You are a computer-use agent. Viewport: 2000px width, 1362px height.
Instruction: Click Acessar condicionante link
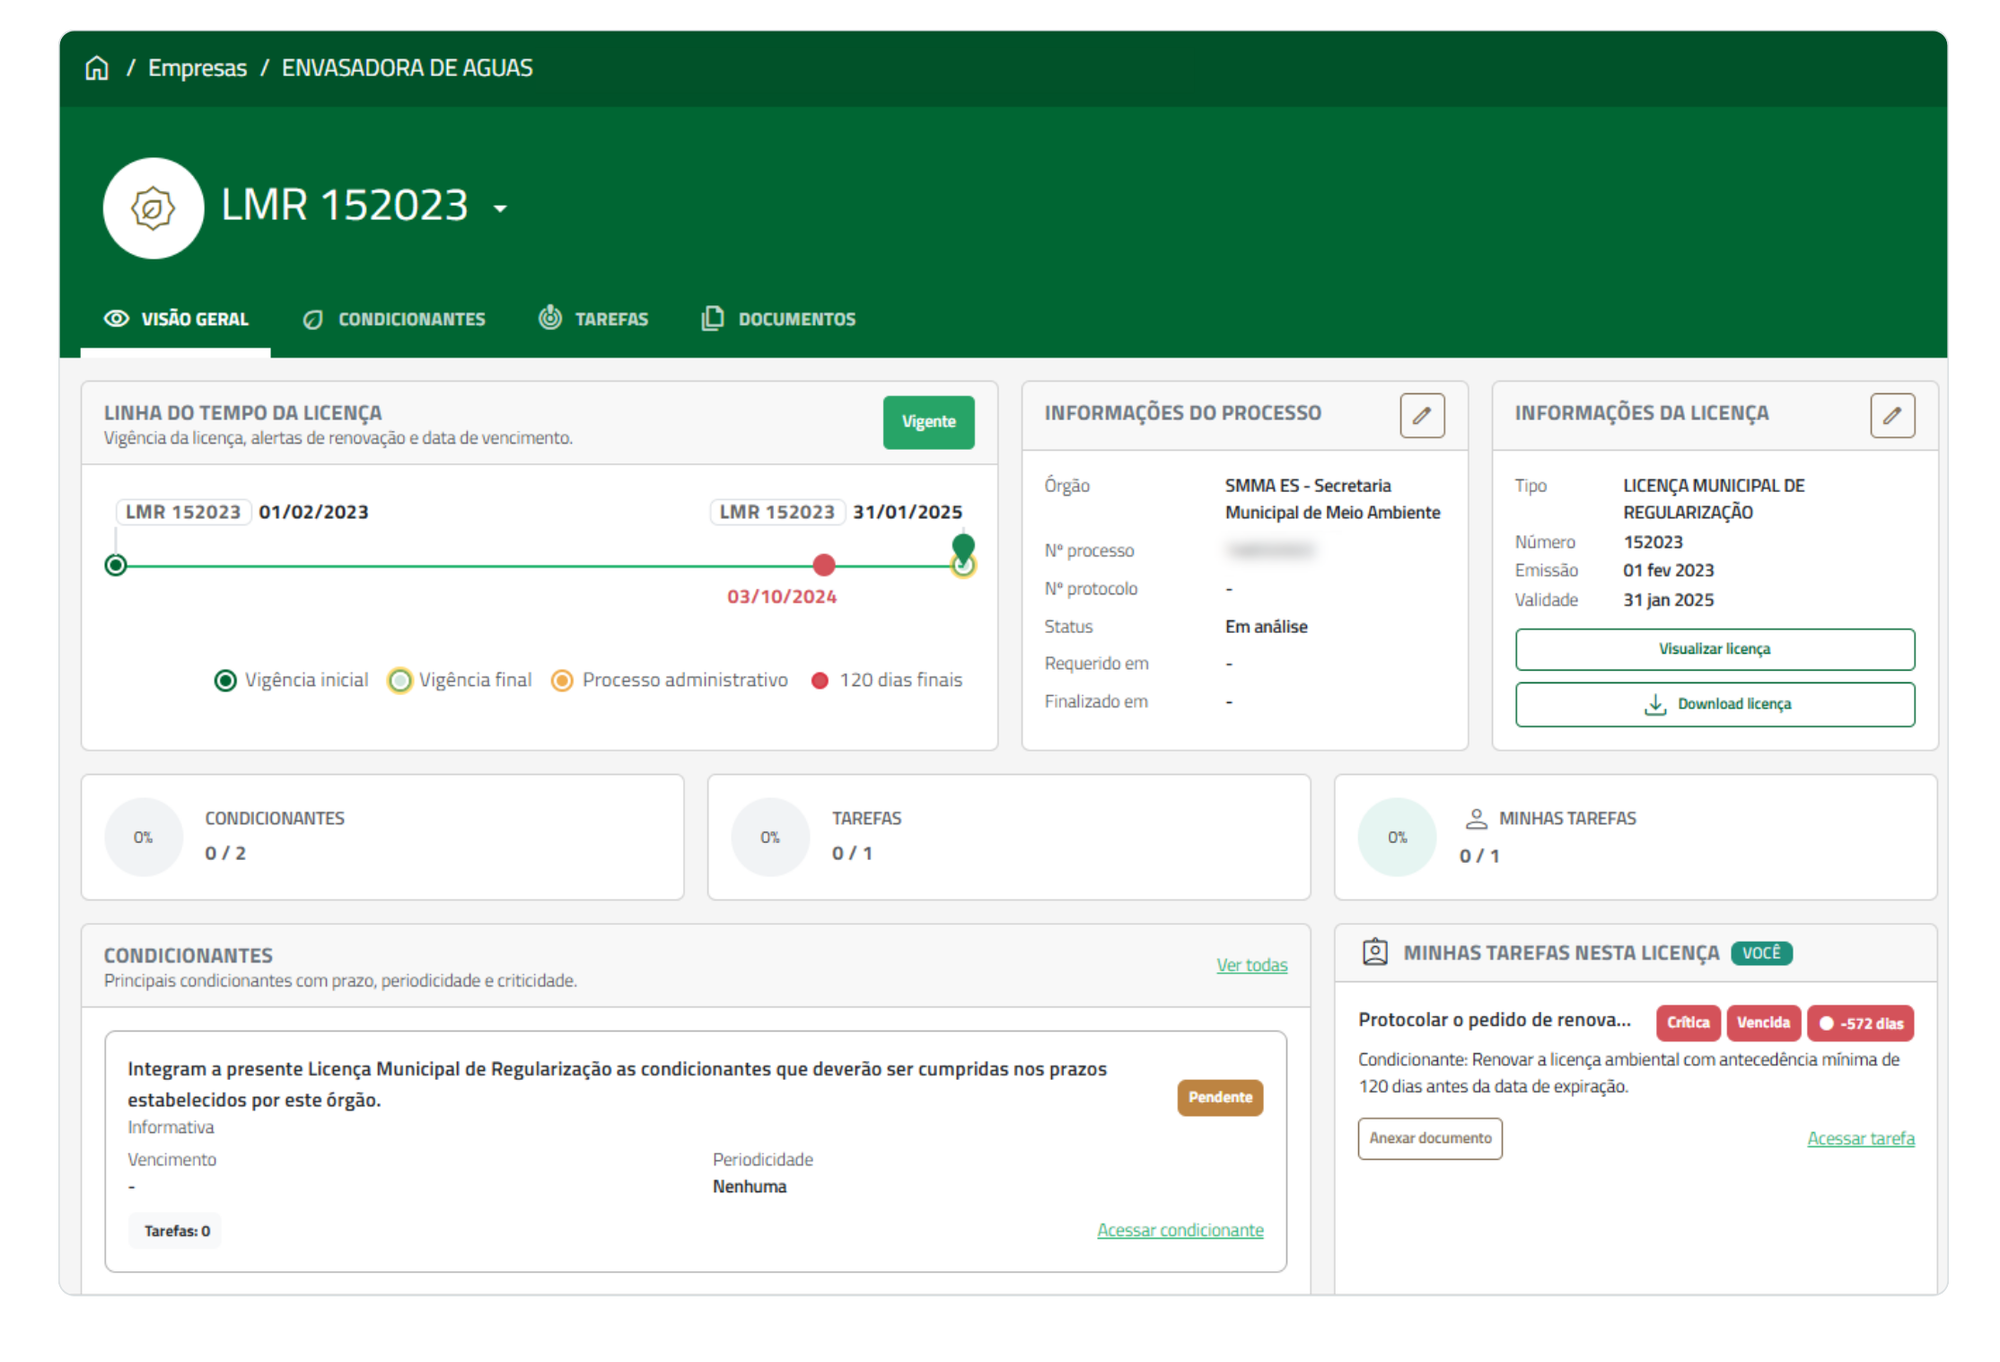click(x=1180, y=1230)
